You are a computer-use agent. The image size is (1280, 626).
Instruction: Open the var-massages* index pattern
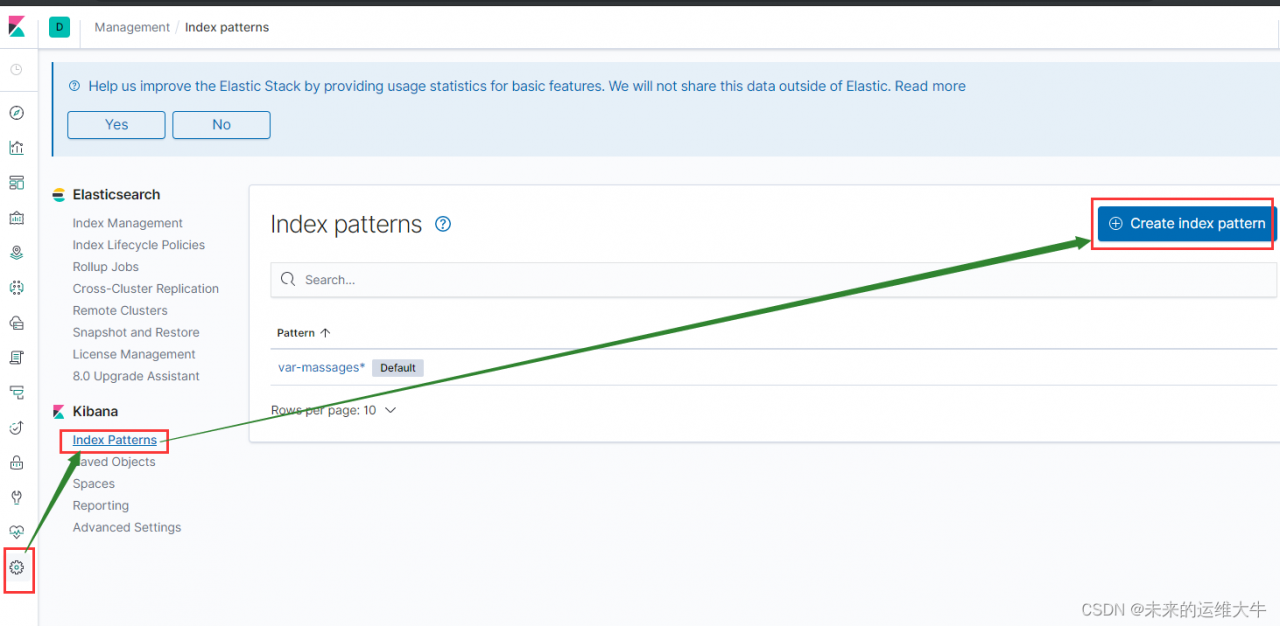(321, 368)
